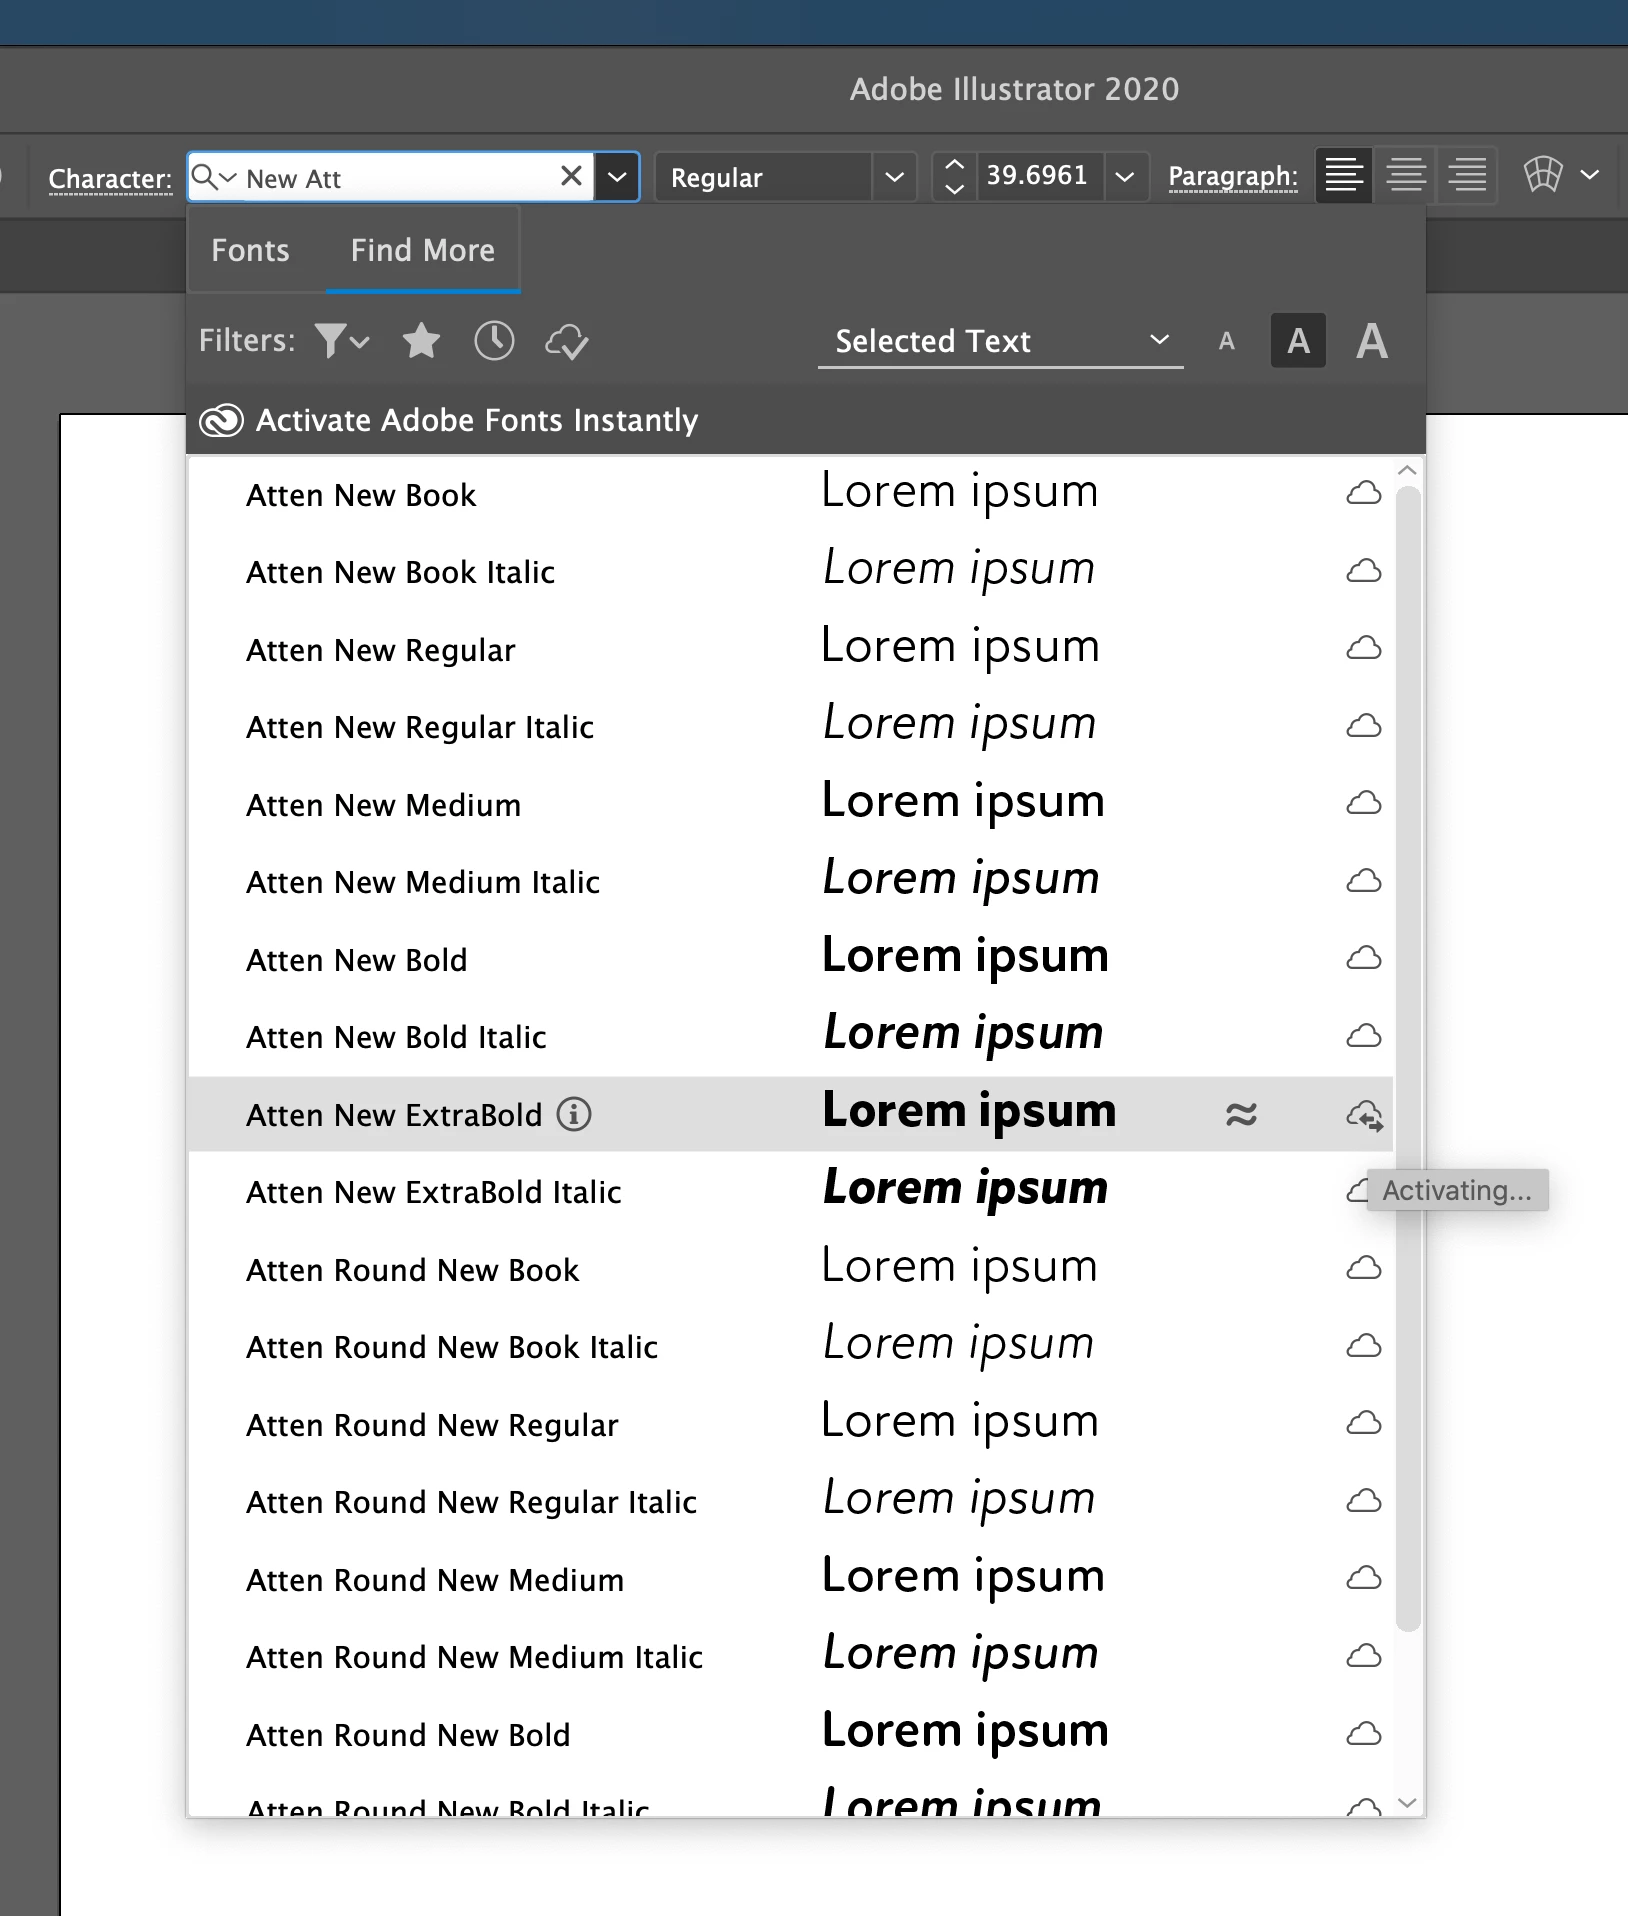Screen dimensions: 1628x1916
Task: Click the font list scroll down arrow
Action: (x=1408, y=1802)
